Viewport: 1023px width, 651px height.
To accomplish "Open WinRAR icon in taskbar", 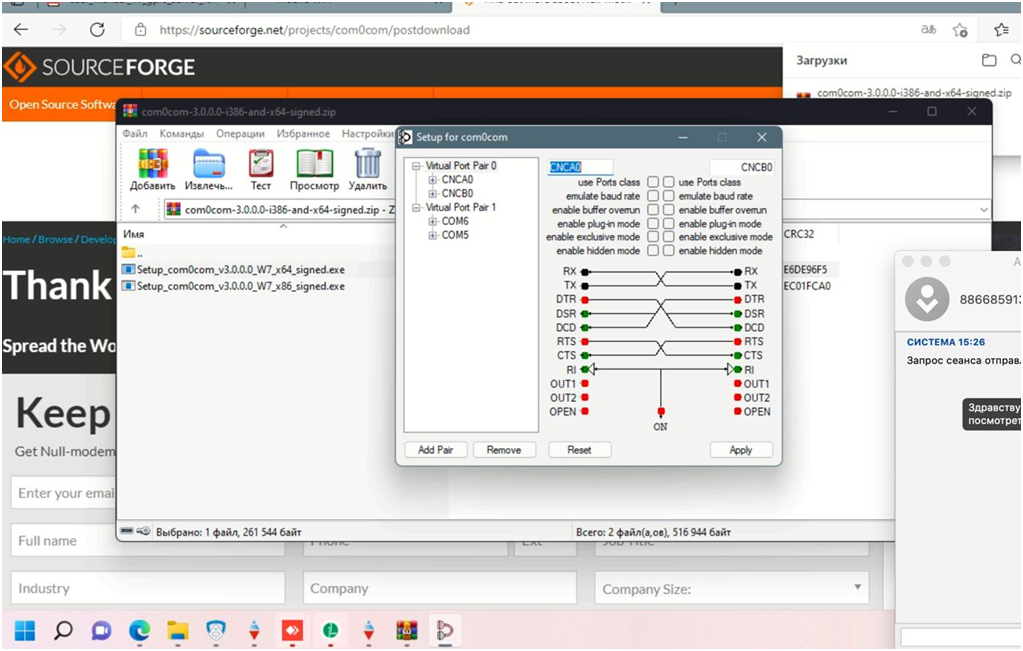I will [x=407, y=630].
